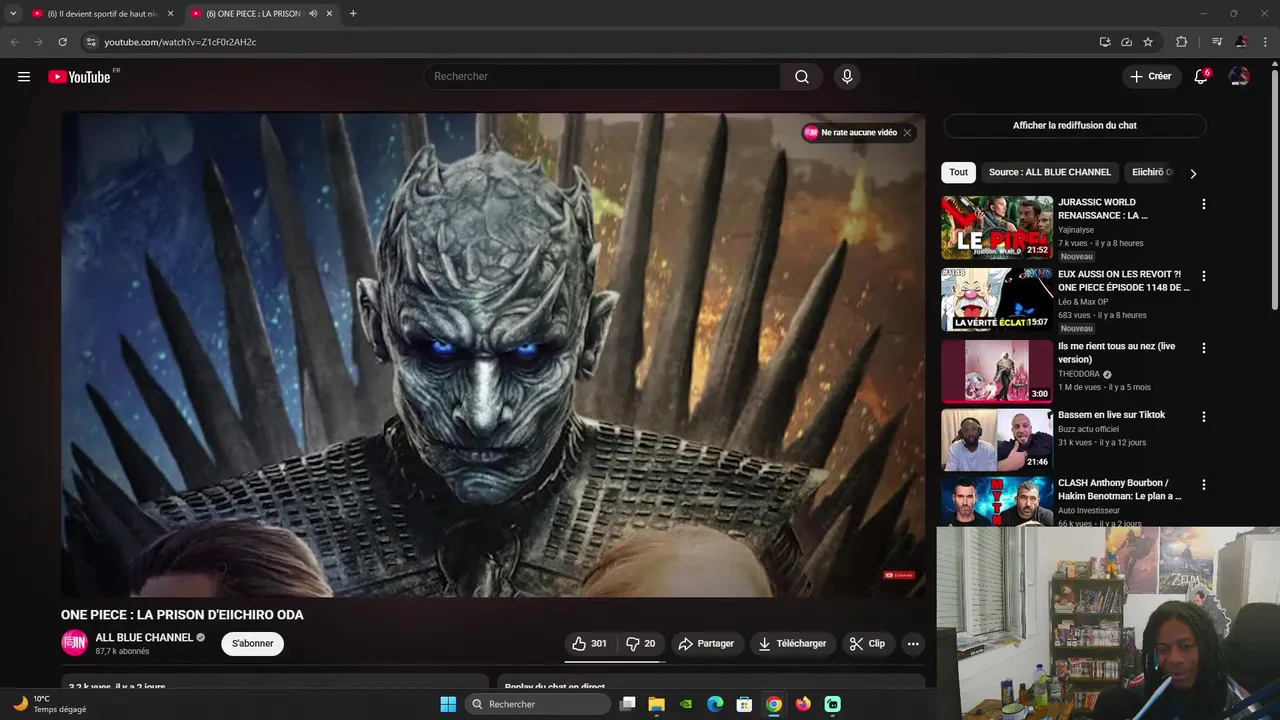
Task: Open options menu for 'EUX AUSSI' video
Action: point(1204,276)
